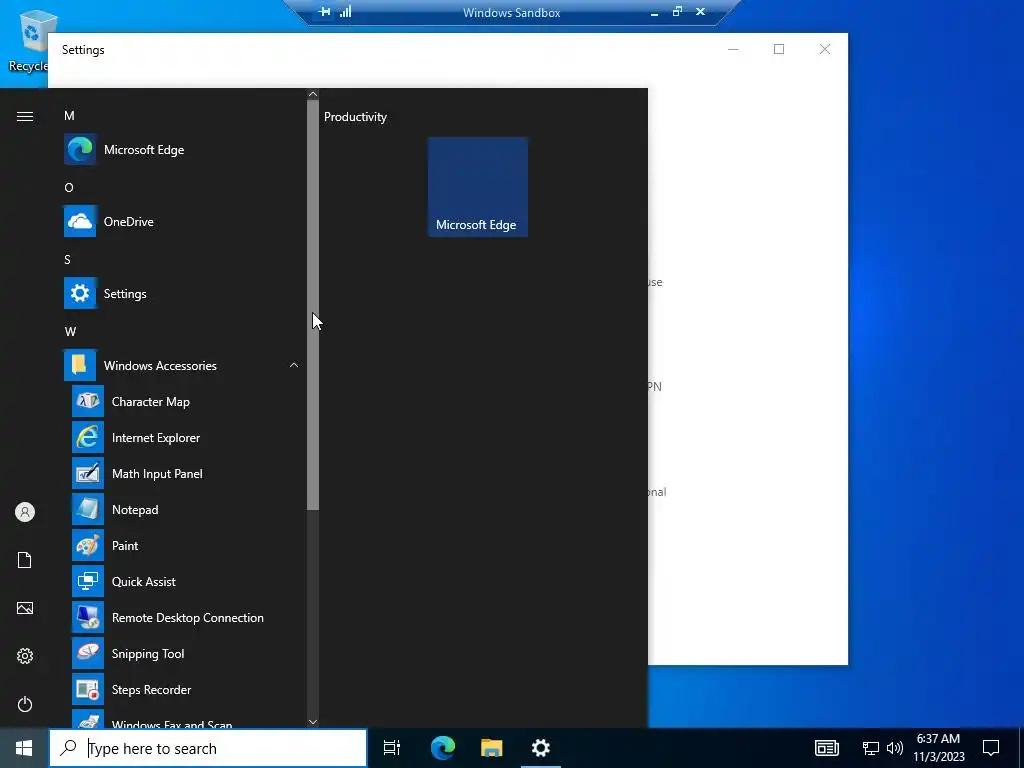Click the pin icon in Windows Sandbox bar
The width and height of the screenshot is (1024, 768).
[x=324, y=12]
